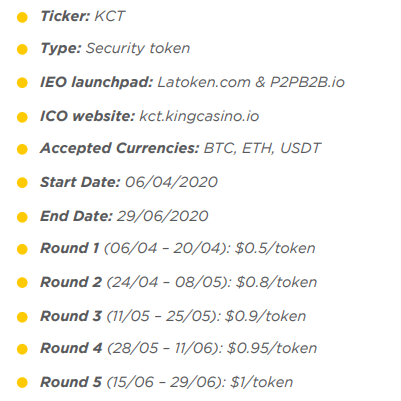Click the Round 4 $0.95/token entry

click(178, 348)
